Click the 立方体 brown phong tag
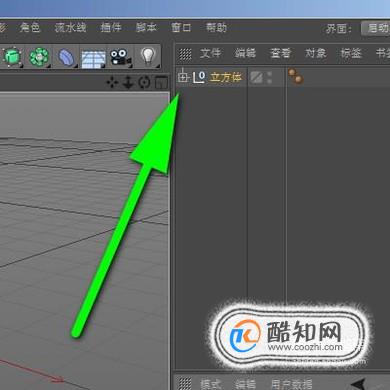The height and width of the screenshot is (390, 390). [x=296, y=76]
